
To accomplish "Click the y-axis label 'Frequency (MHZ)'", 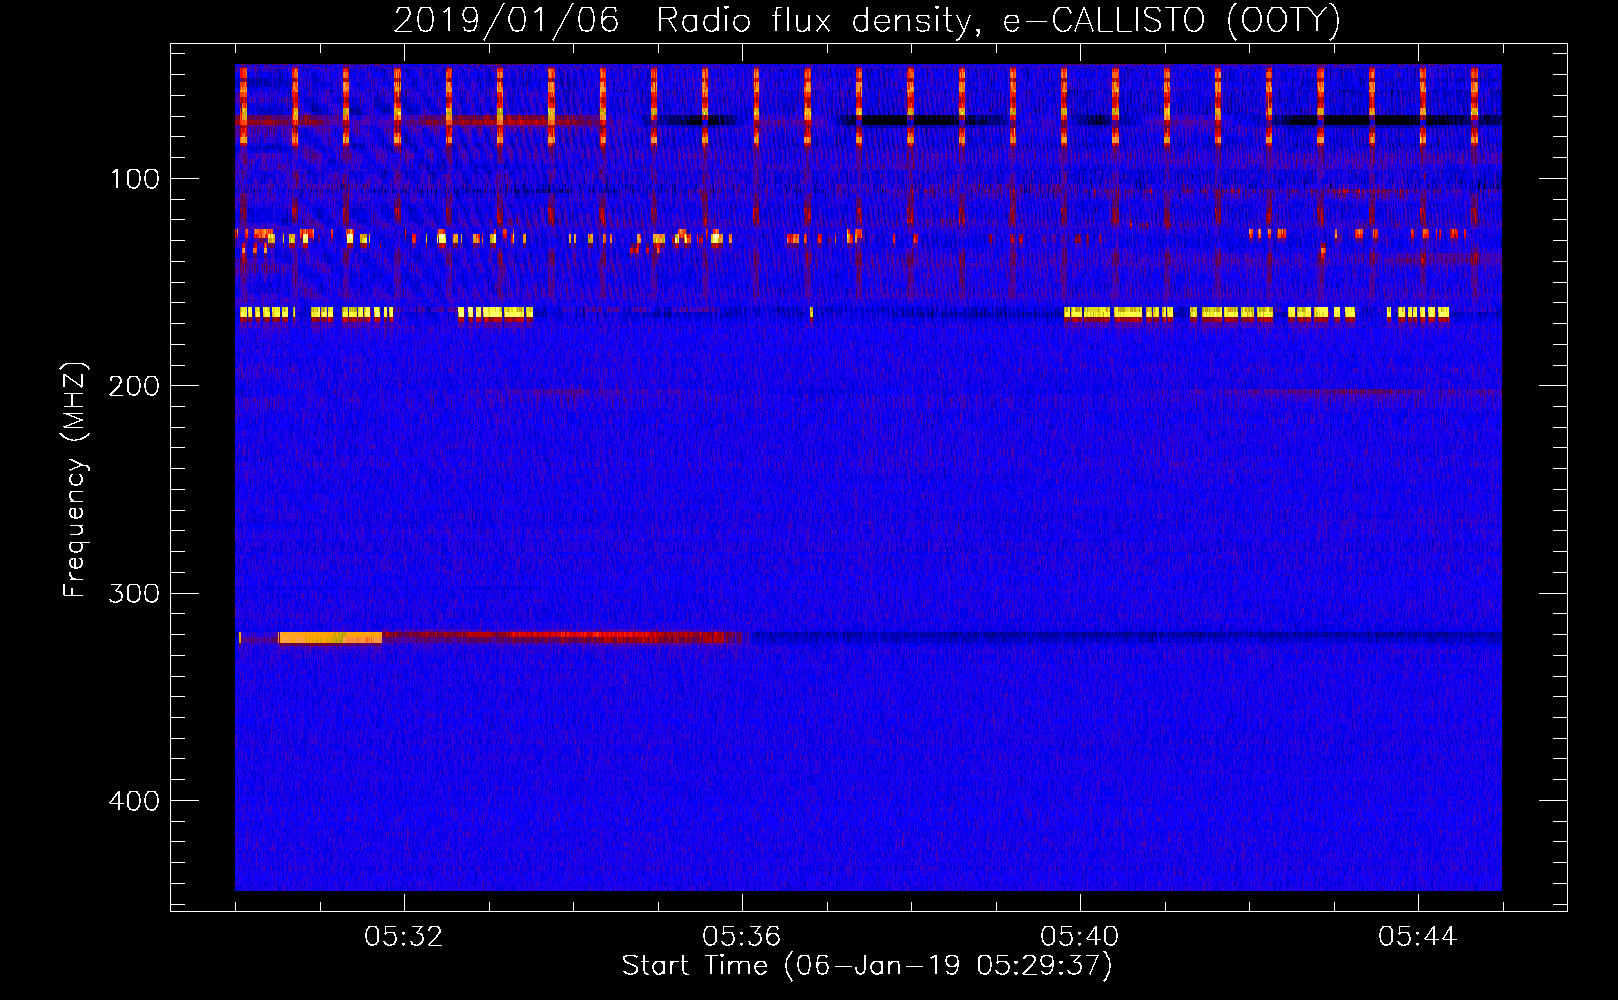I will (x=75, y=480).
